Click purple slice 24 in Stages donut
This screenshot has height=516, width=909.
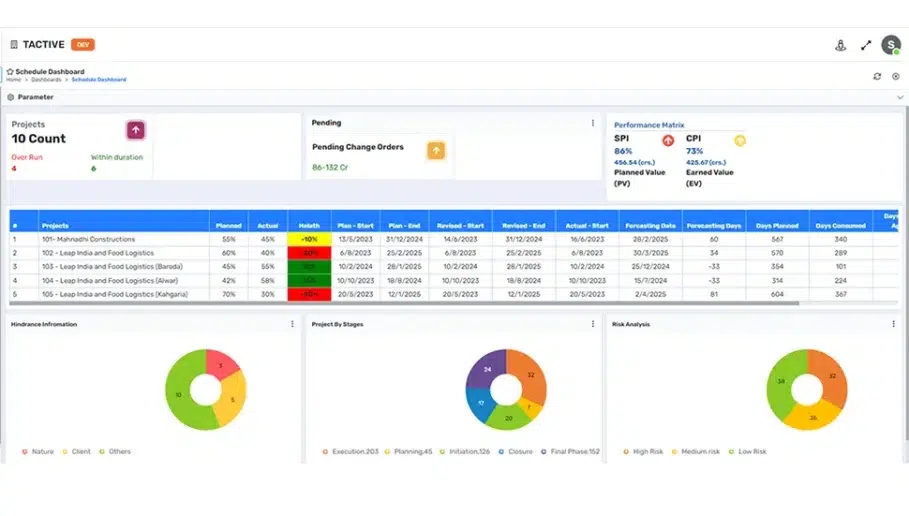click(487, 369)
